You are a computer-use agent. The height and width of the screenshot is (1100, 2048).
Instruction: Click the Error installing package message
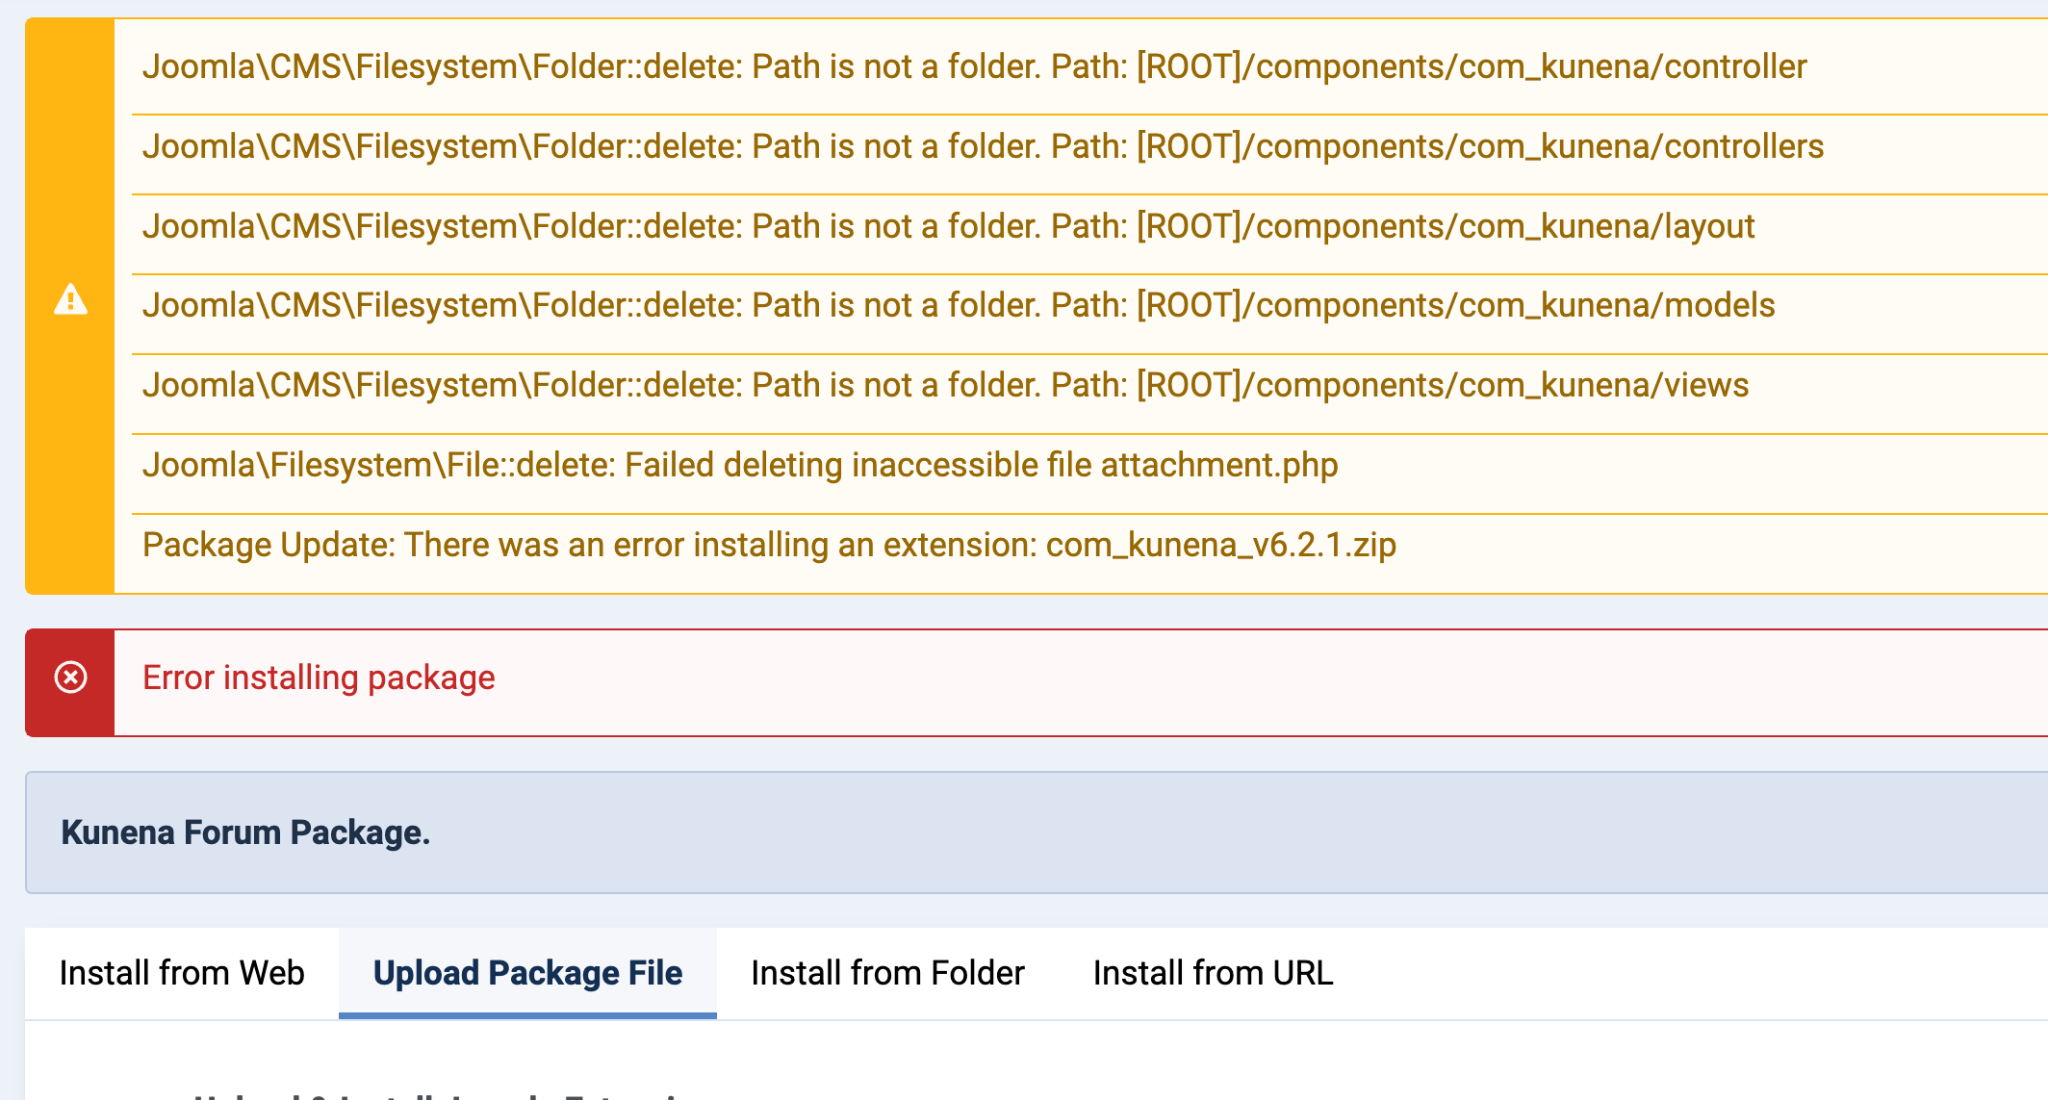click(x=318, y=678)
